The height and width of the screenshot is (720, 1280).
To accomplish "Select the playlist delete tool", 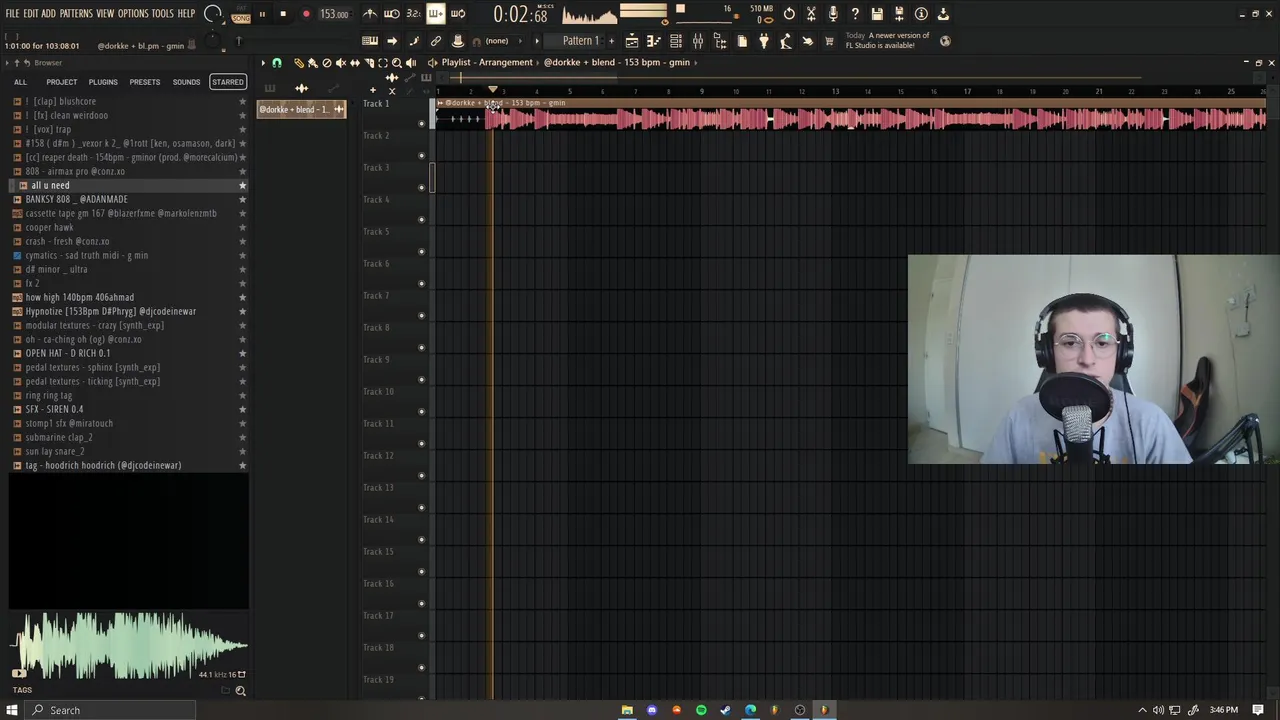I will tap(326, 63).
